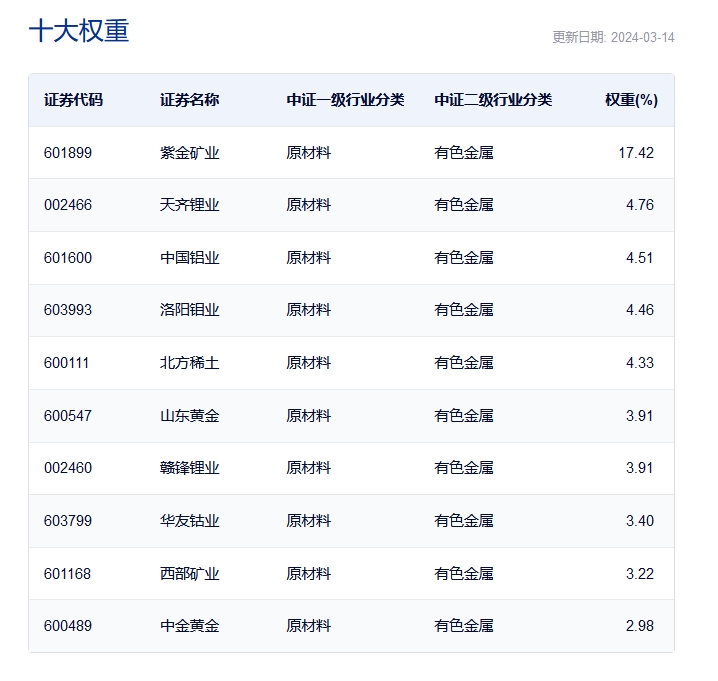This screenshot has width=718, height=681.
Task: Click 原材料 in the 天齐锂业 row
Action: click(309, 205)
